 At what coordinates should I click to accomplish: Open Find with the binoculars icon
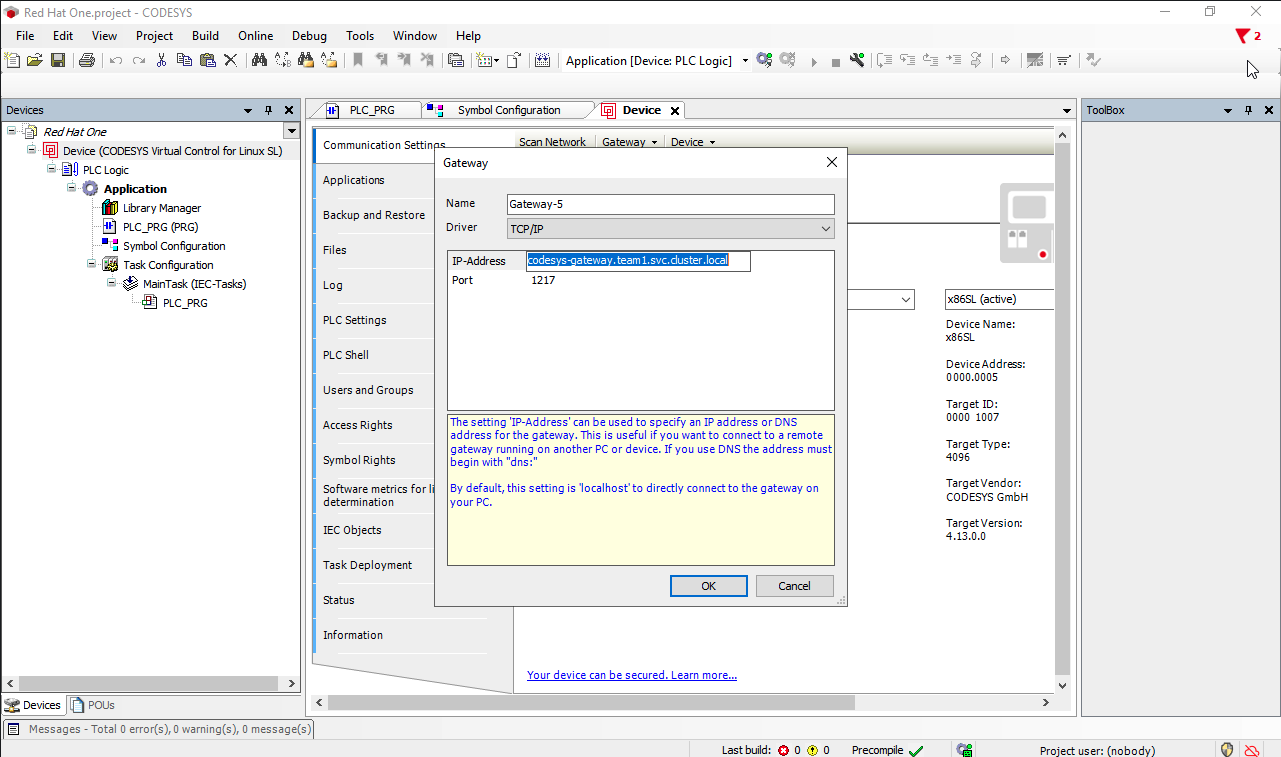pyautogui.click(x=259, y=60)
